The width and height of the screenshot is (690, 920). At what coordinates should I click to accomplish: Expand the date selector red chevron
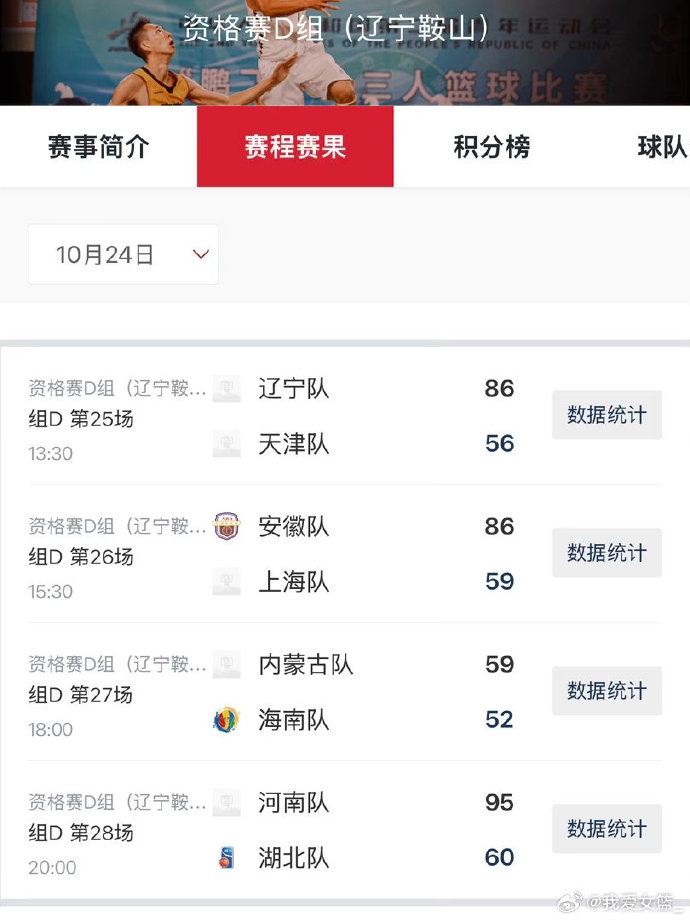point(201,254)
